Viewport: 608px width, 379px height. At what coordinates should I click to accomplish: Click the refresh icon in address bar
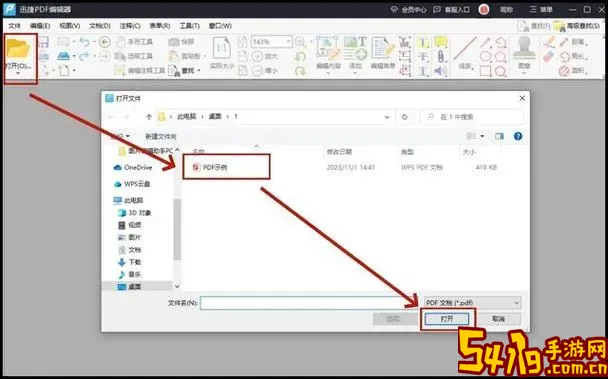(405, 117)
